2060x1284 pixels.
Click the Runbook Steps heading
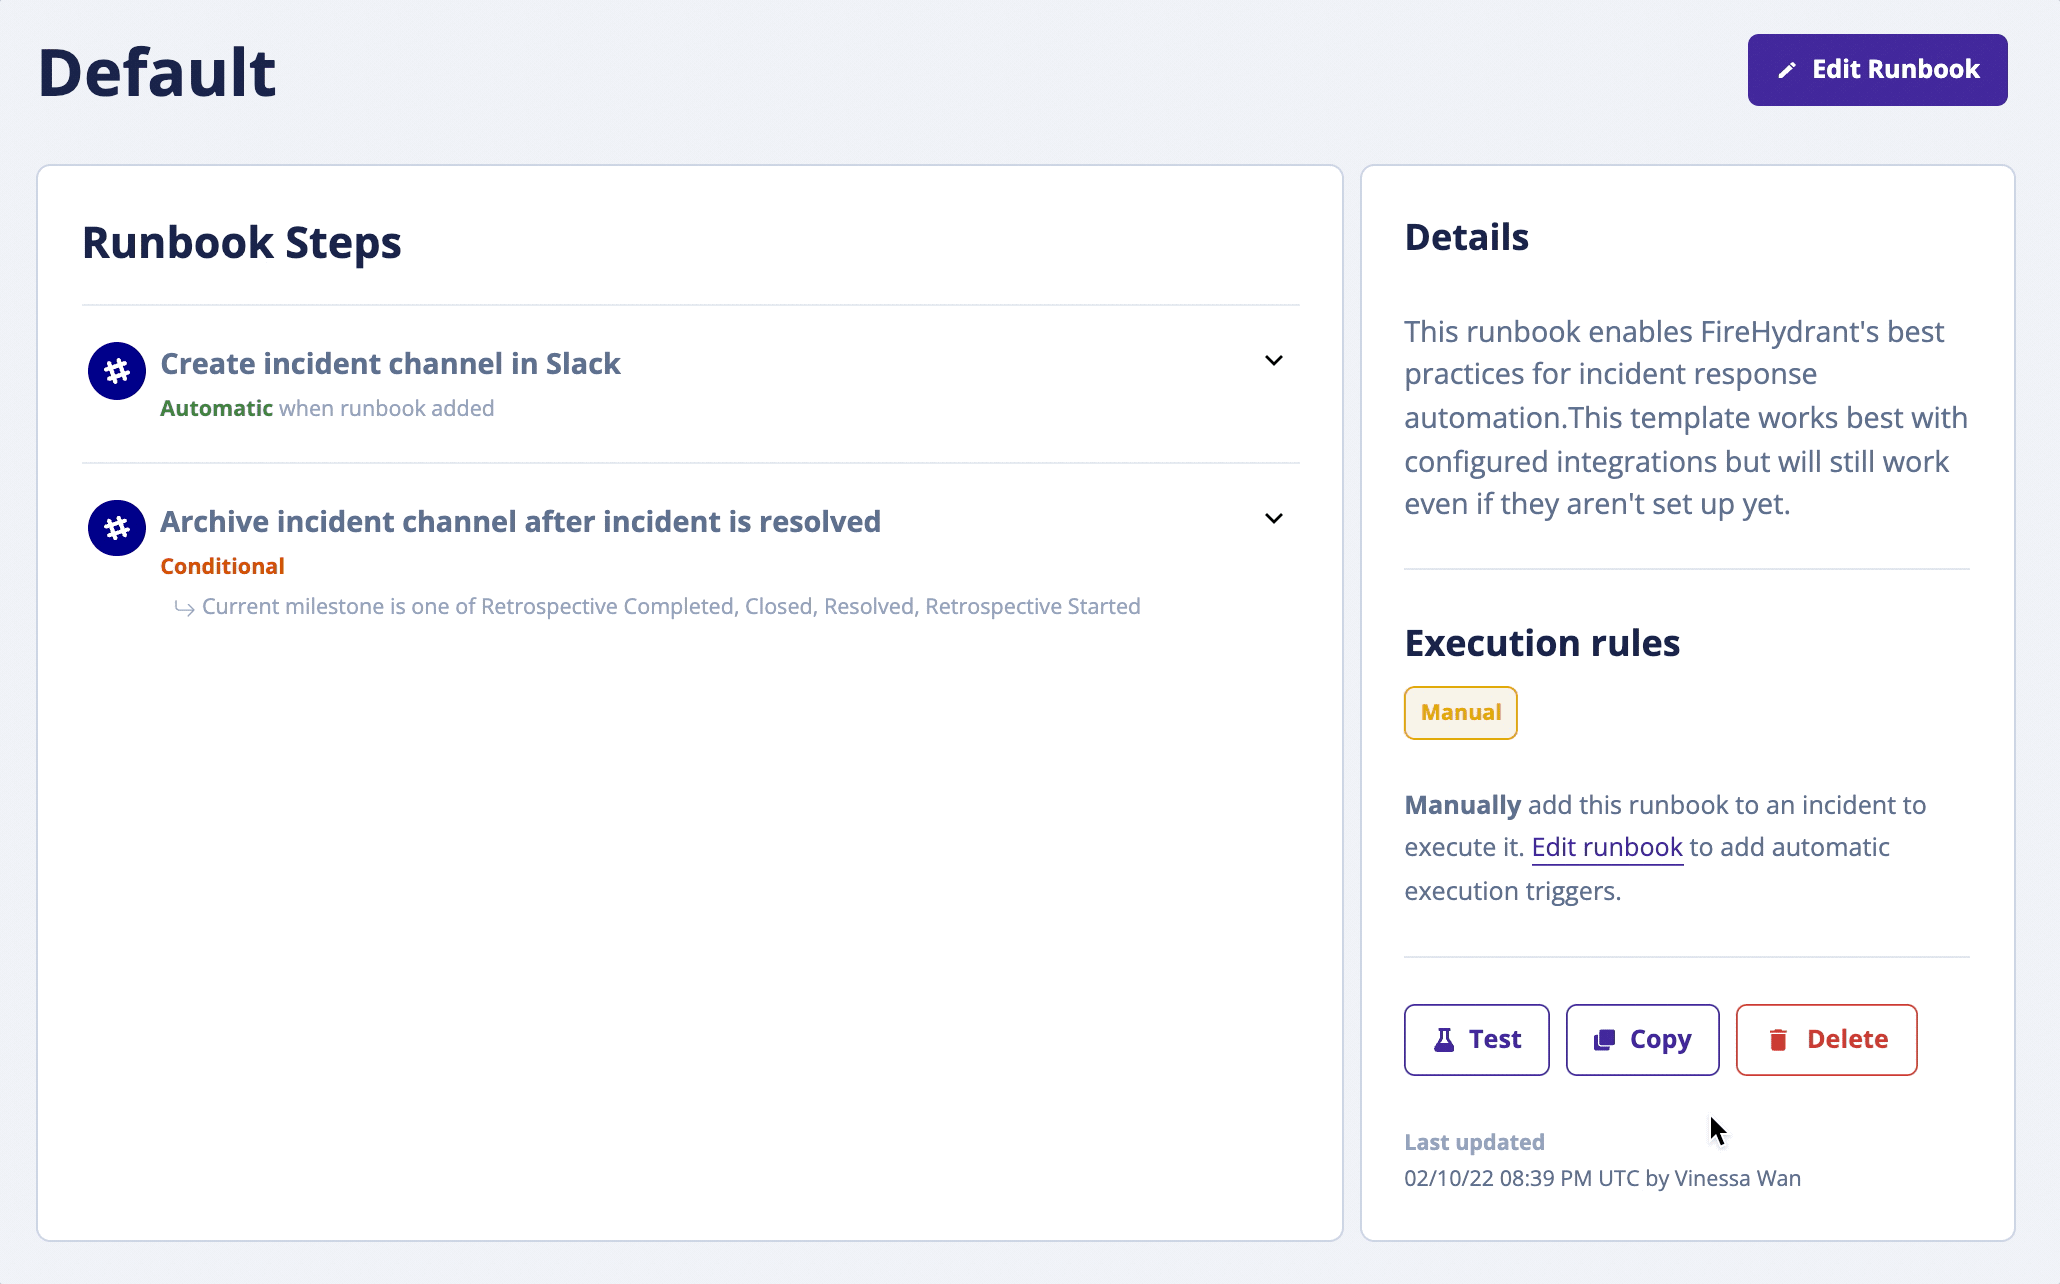click(x=241, y=243)
